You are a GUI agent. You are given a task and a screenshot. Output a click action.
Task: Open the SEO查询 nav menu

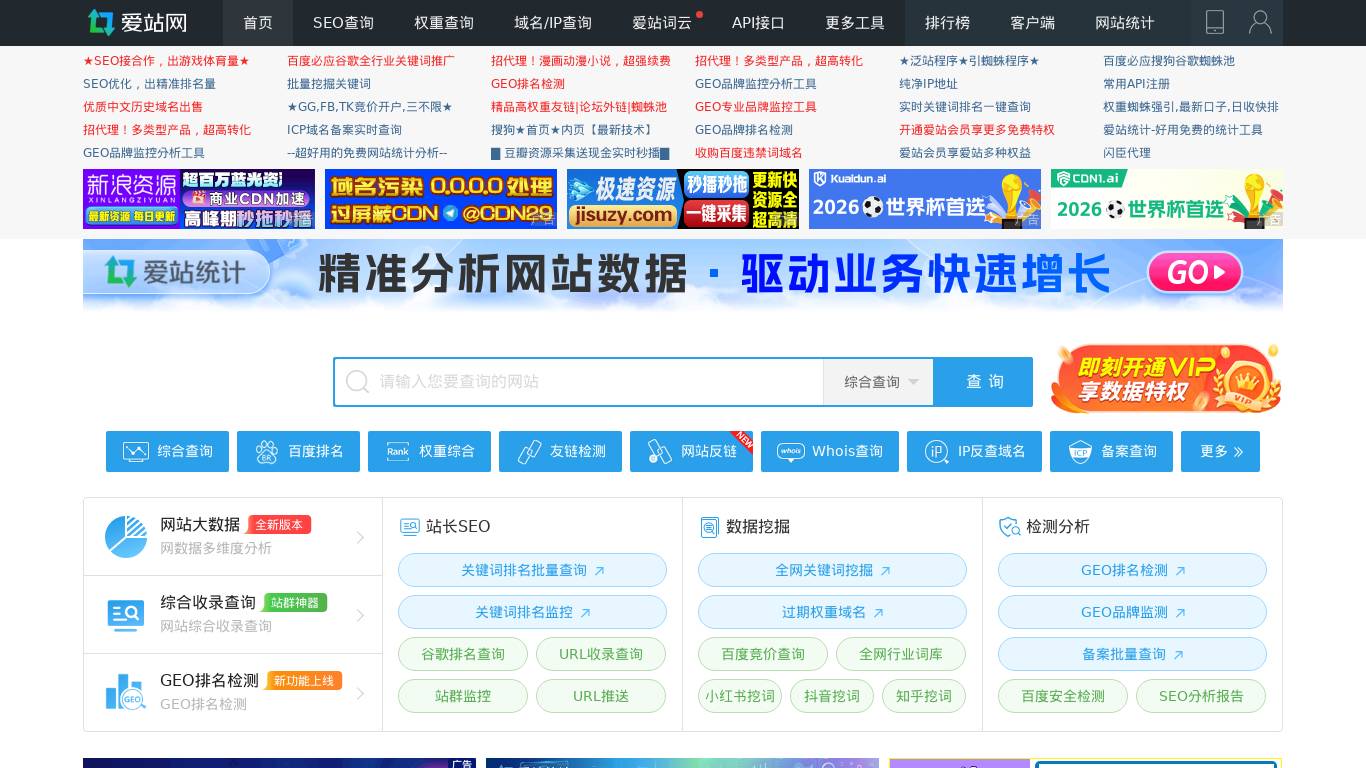pos(343,23)
